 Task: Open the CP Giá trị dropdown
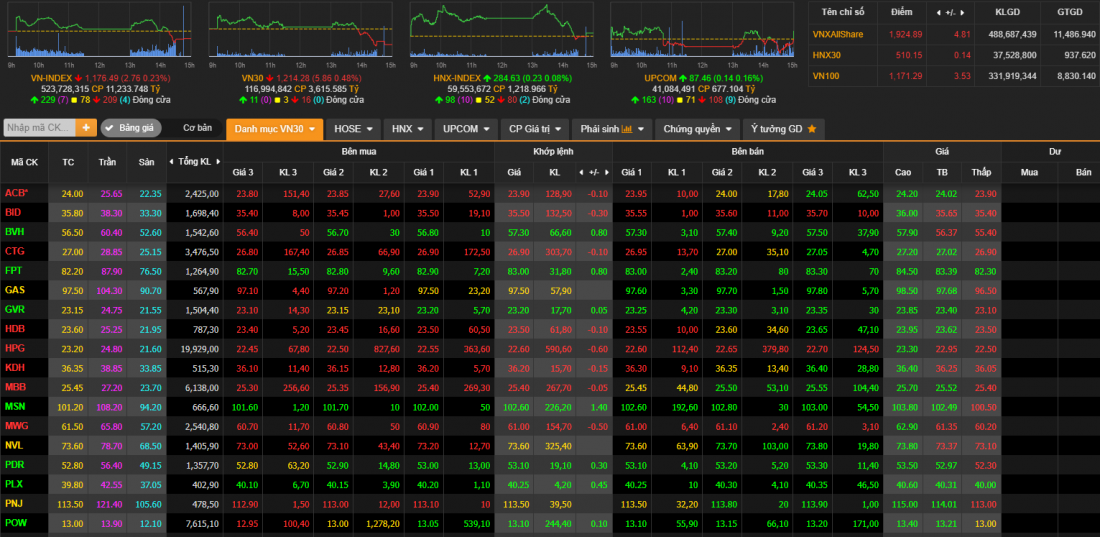tap(534, 129)
